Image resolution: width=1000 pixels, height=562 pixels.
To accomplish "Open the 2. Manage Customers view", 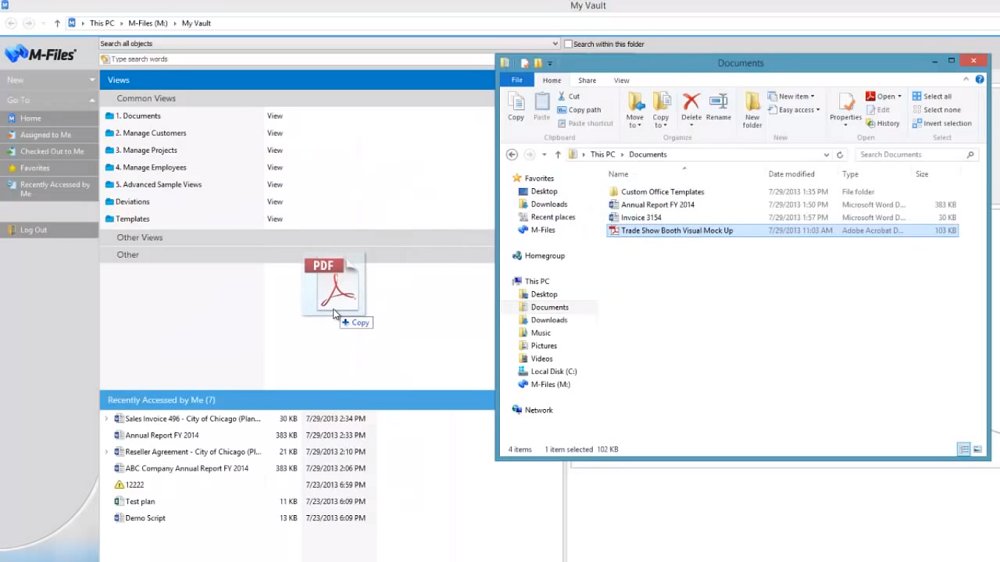I will click(x=151, y=133).
